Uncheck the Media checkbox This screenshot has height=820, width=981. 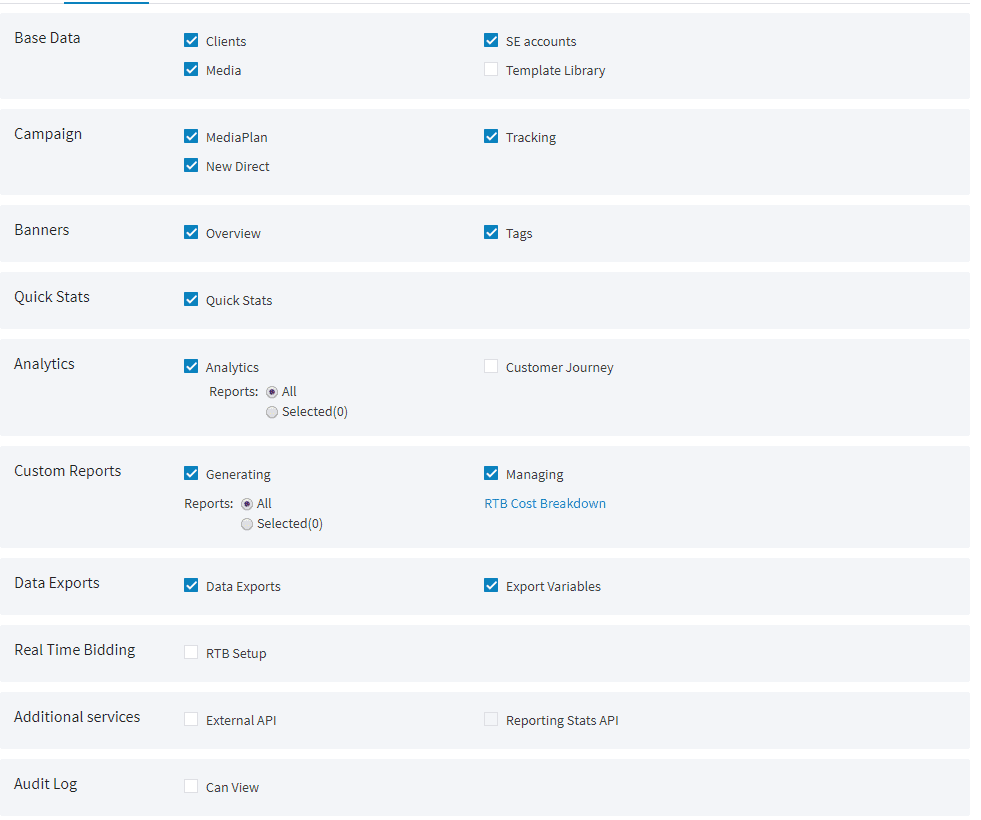[x=191, y=69]
